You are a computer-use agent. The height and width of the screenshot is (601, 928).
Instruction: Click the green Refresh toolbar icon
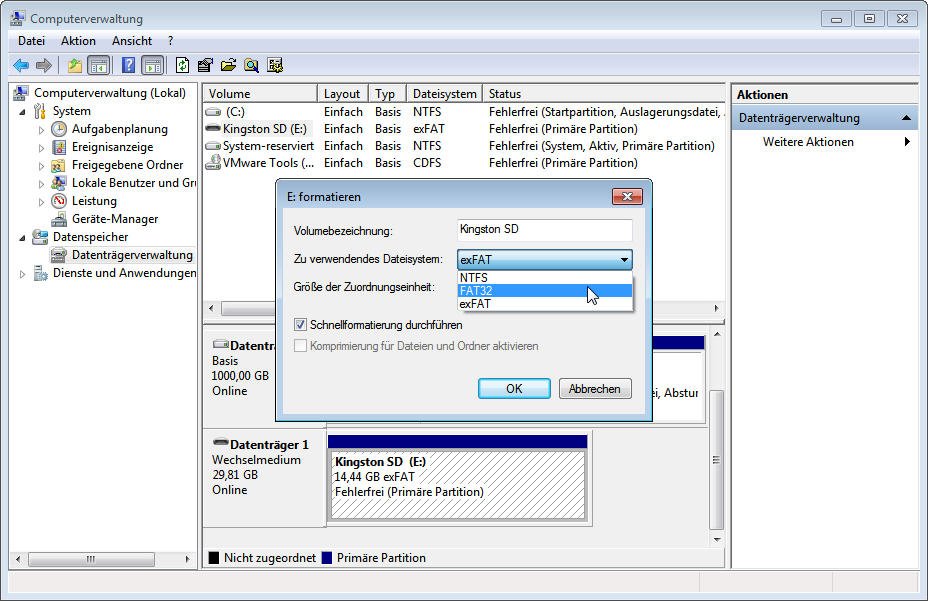[x=182, y=65]
